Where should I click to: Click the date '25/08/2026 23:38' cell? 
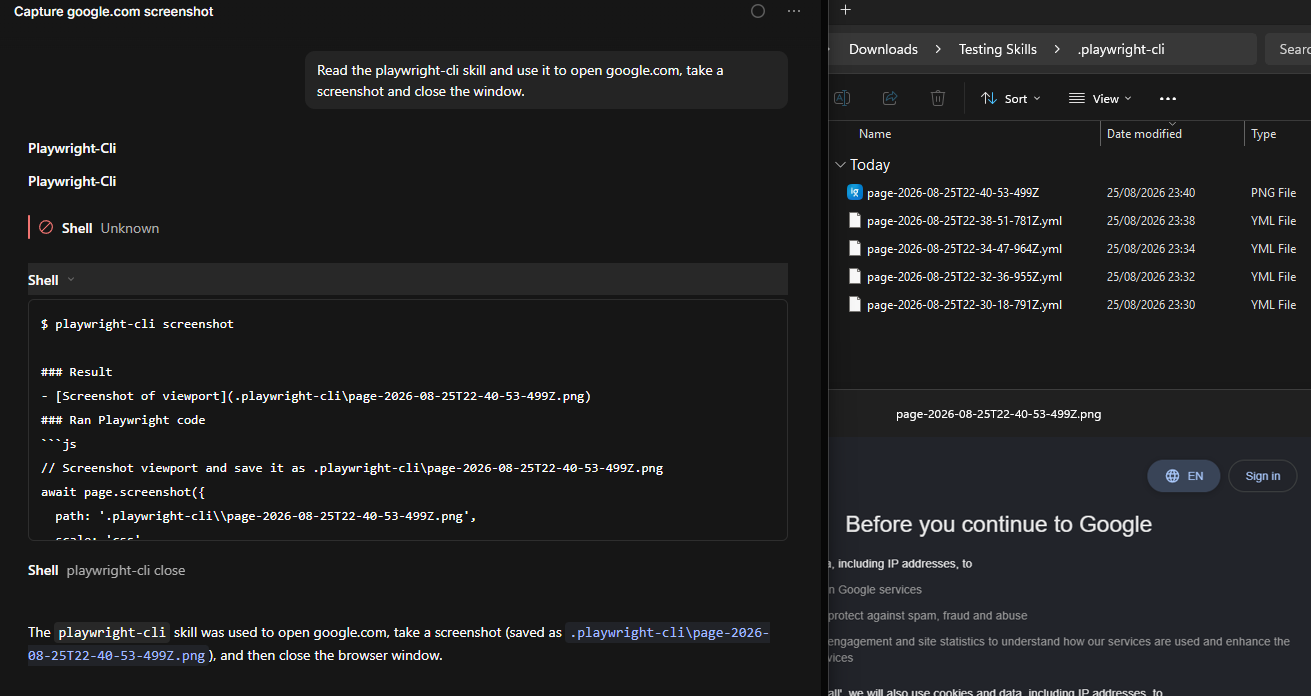click(1151, 221)
